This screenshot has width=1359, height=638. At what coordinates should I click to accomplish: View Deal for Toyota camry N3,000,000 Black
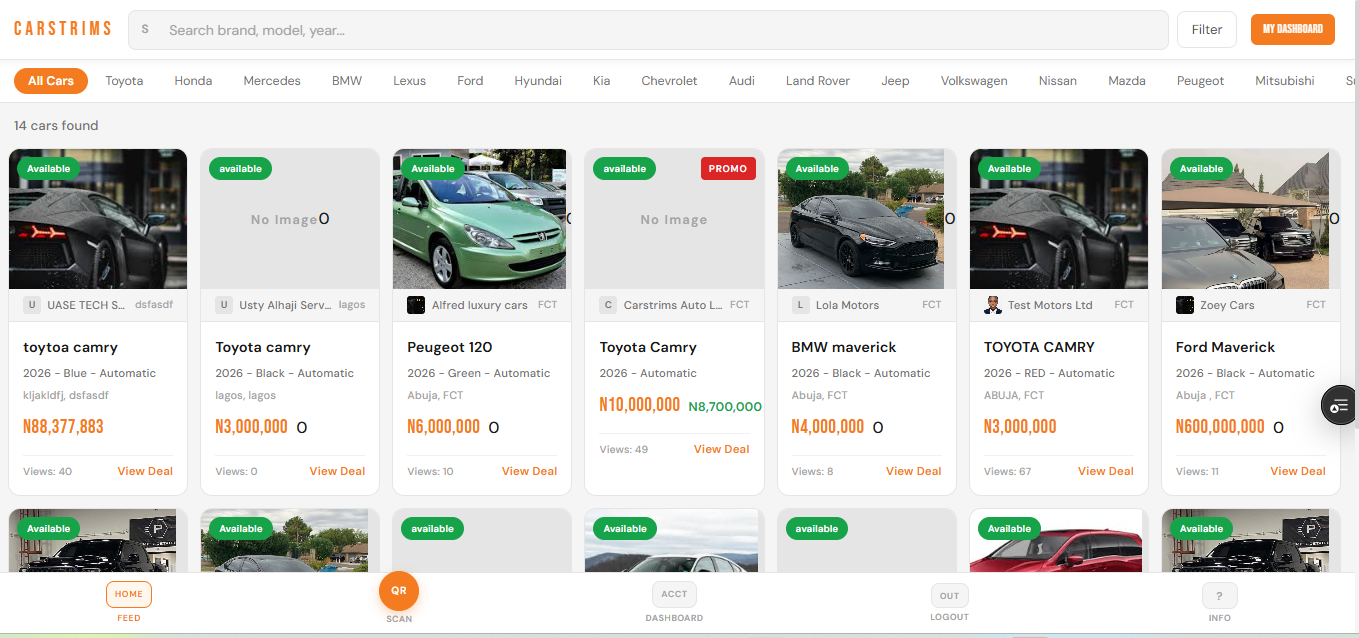tap(337, 471)
